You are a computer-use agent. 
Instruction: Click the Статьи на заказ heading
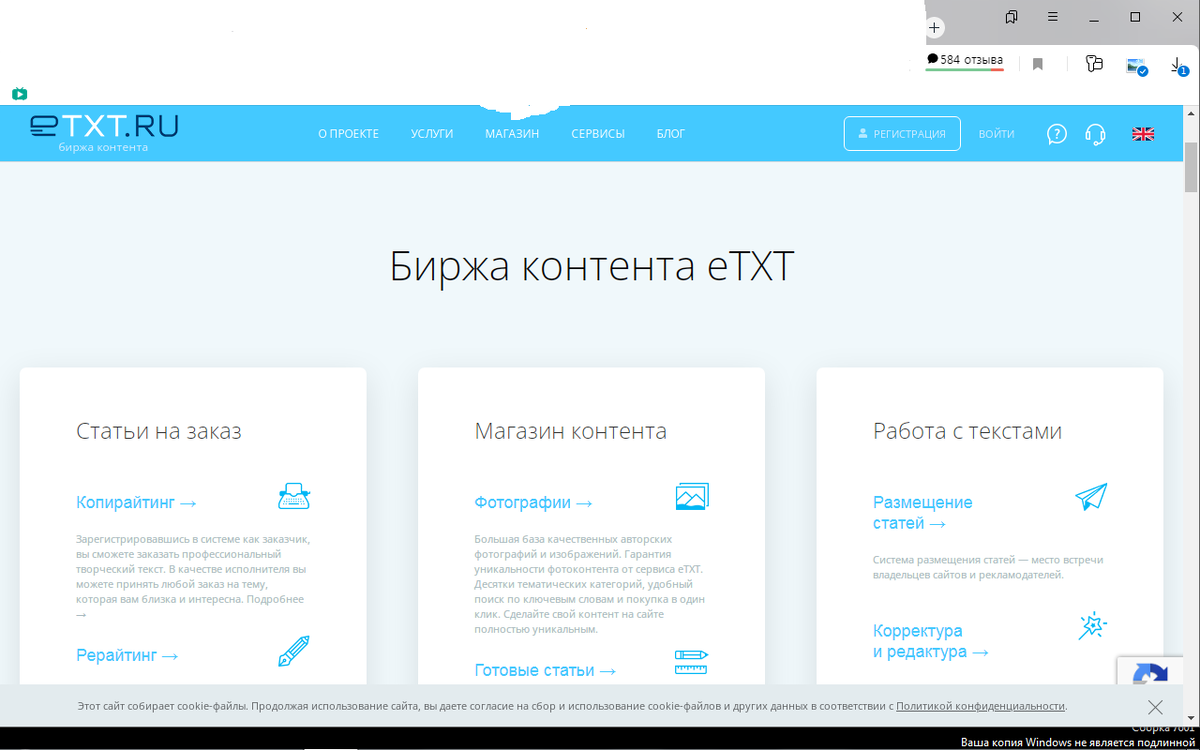(x=159, y=431)
